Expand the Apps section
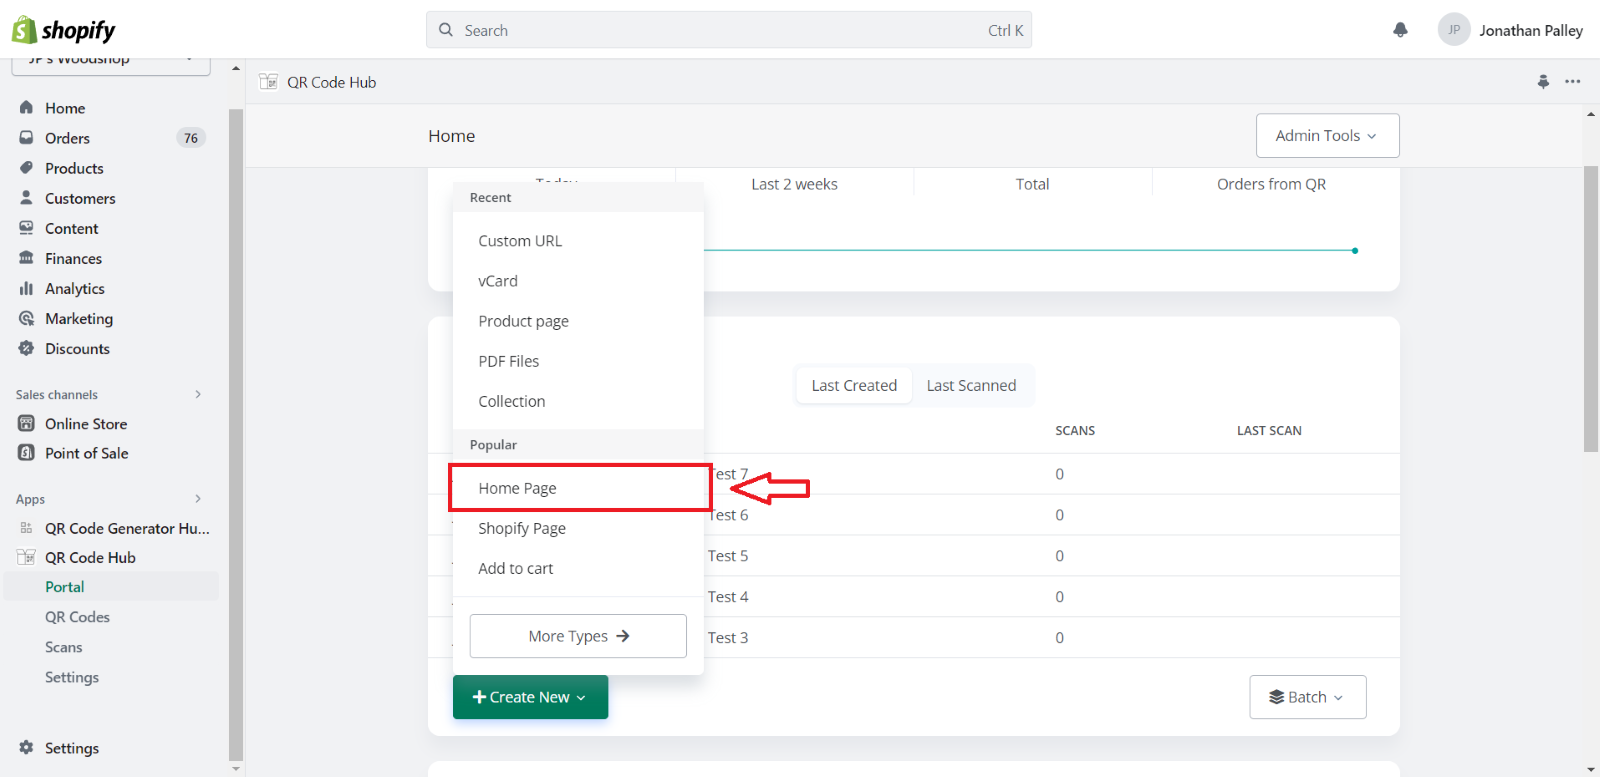 198,498
